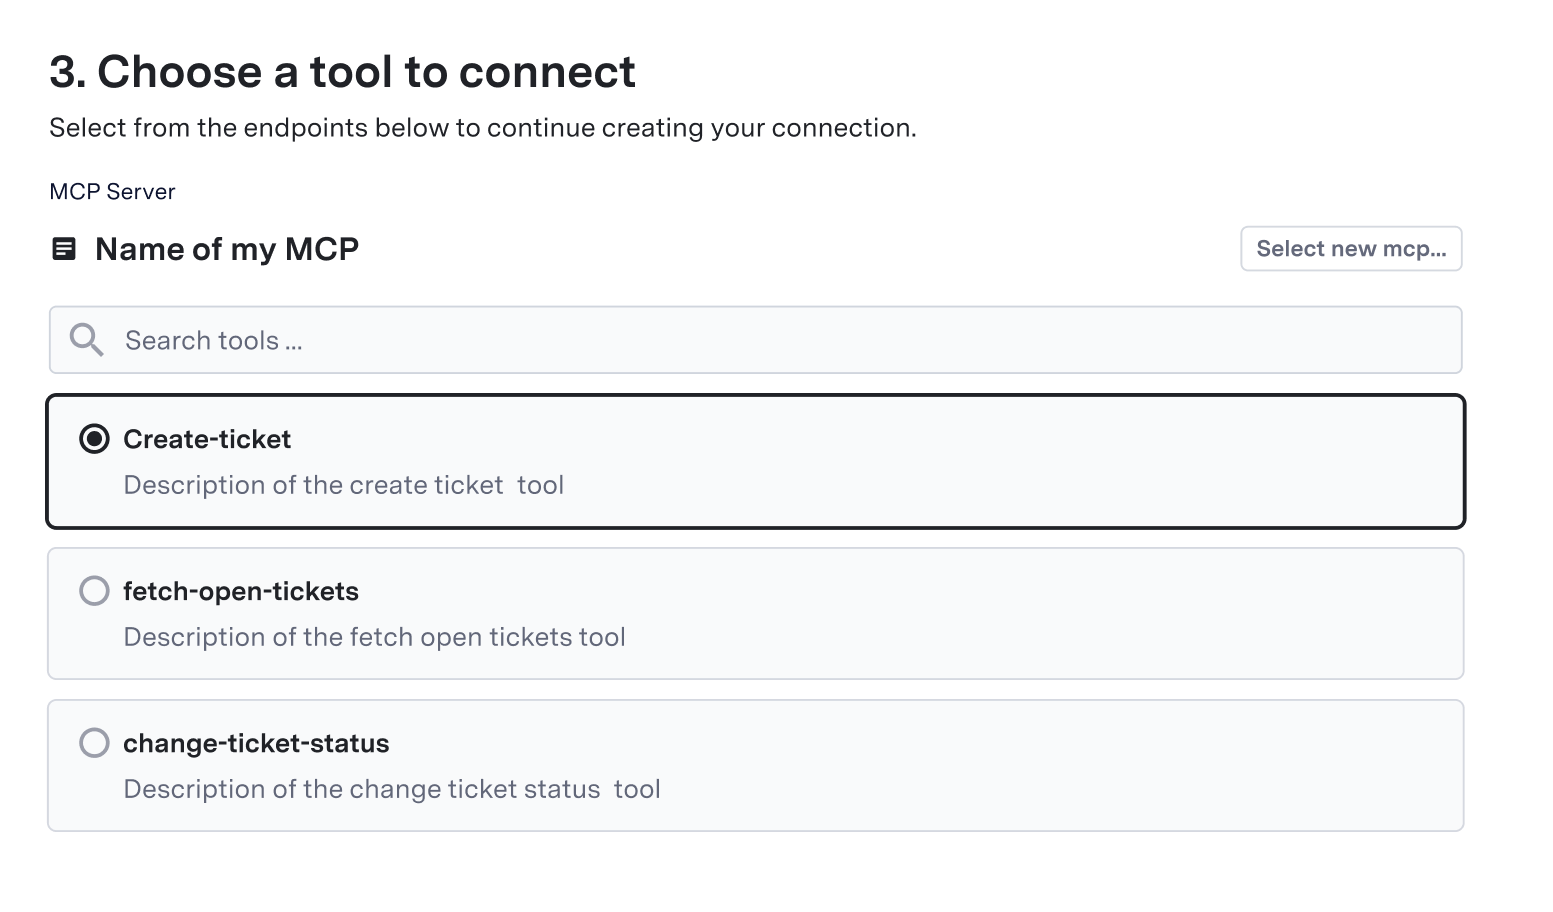Open the Select new mcp button

[x=1351, y=248]
